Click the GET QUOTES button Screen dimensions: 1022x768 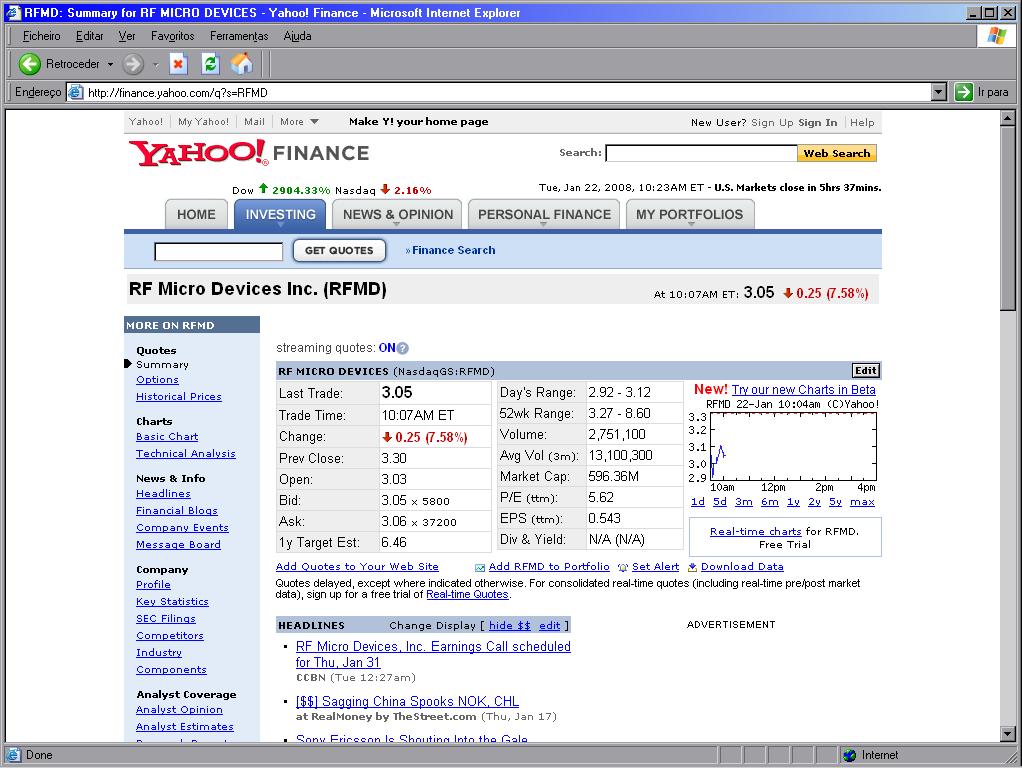click(339, 250)
